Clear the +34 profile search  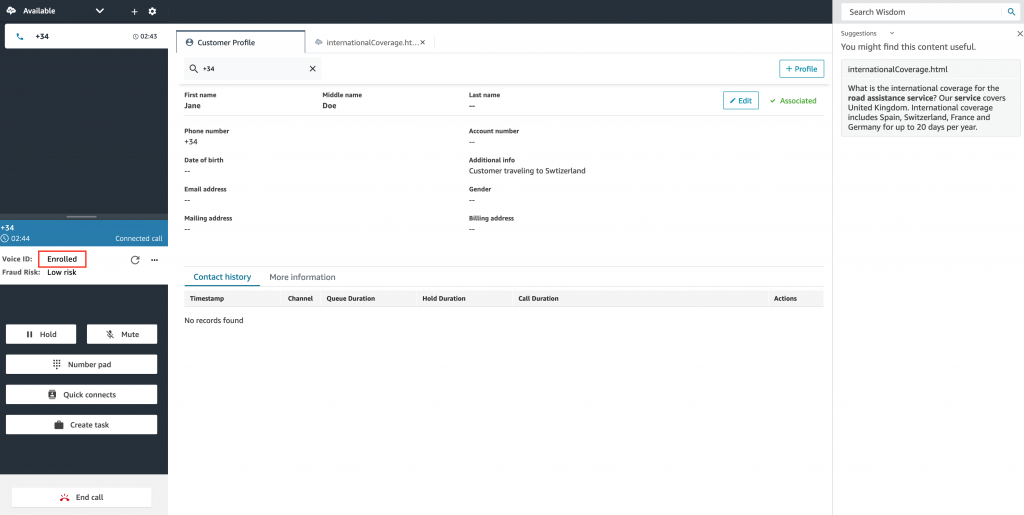tap(312, 69)
